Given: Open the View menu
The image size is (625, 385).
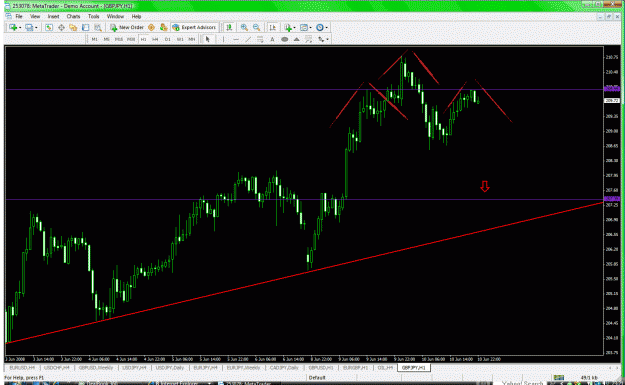Looking at the screenshot, I should click(x=35, y=16).
